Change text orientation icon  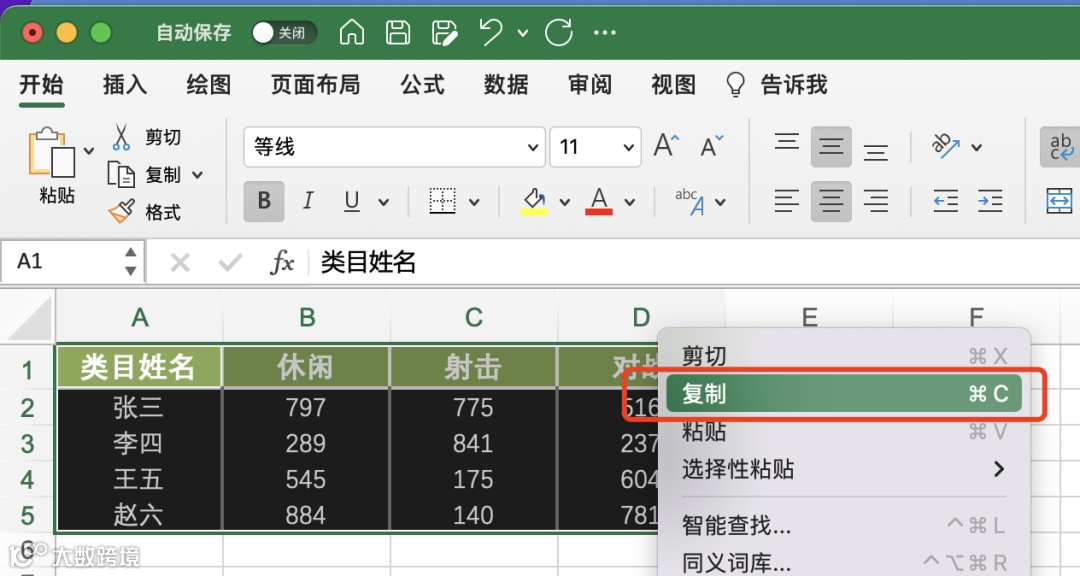pyautogui.click(x=946, y=146)
